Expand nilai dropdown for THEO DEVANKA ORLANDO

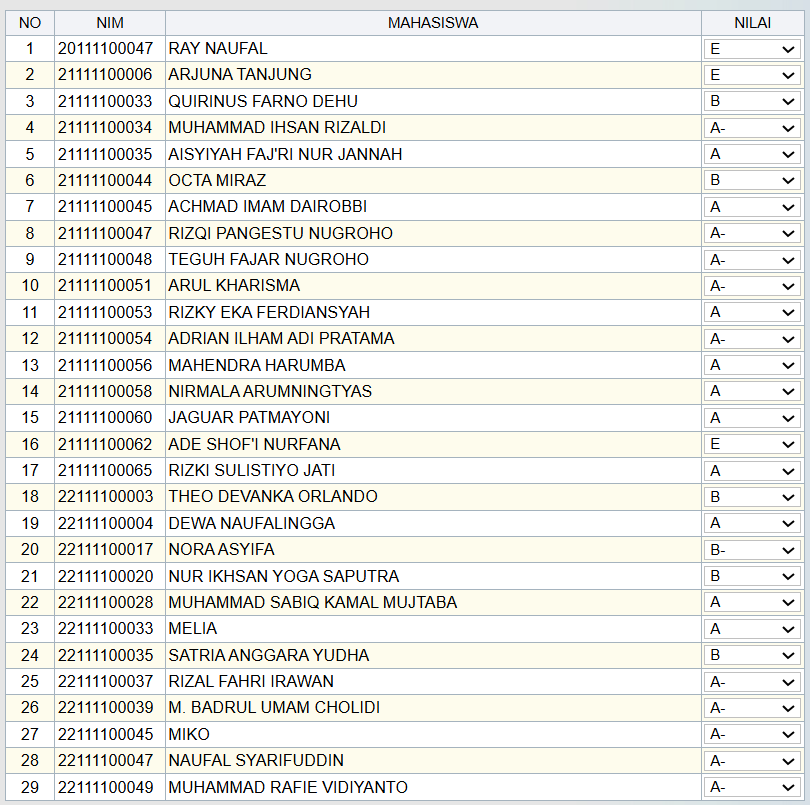click(x=752, y=497)
